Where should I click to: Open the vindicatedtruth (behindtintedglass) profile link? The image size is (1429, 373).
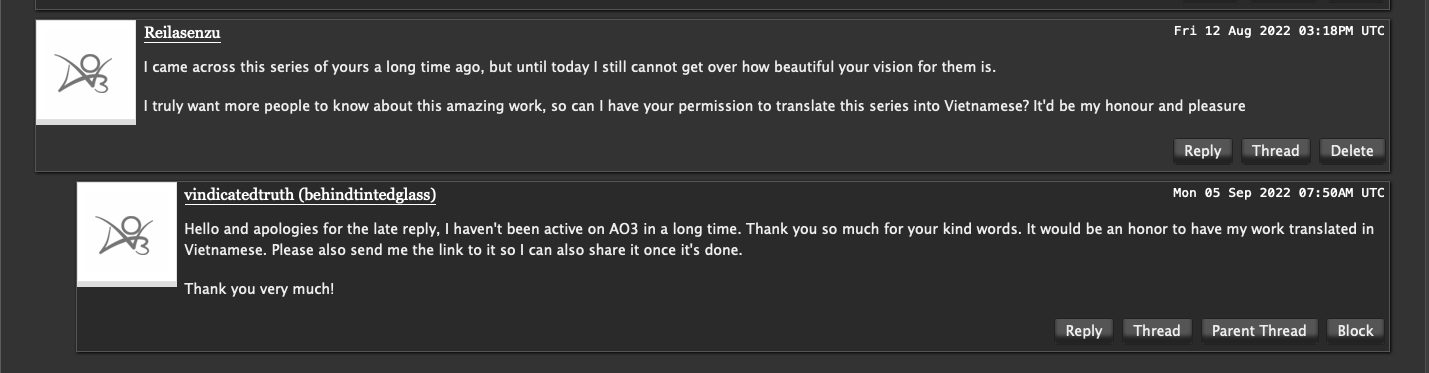(310, 195)
